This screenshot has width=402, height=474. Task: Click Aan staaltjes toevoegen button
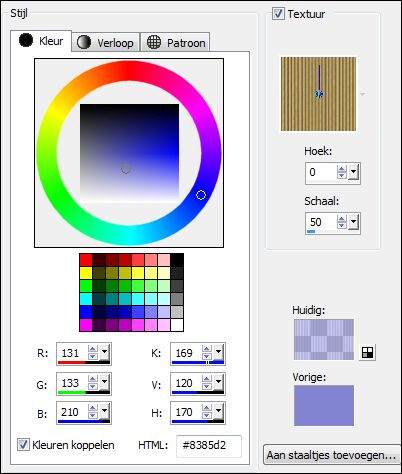click(332, 455)
